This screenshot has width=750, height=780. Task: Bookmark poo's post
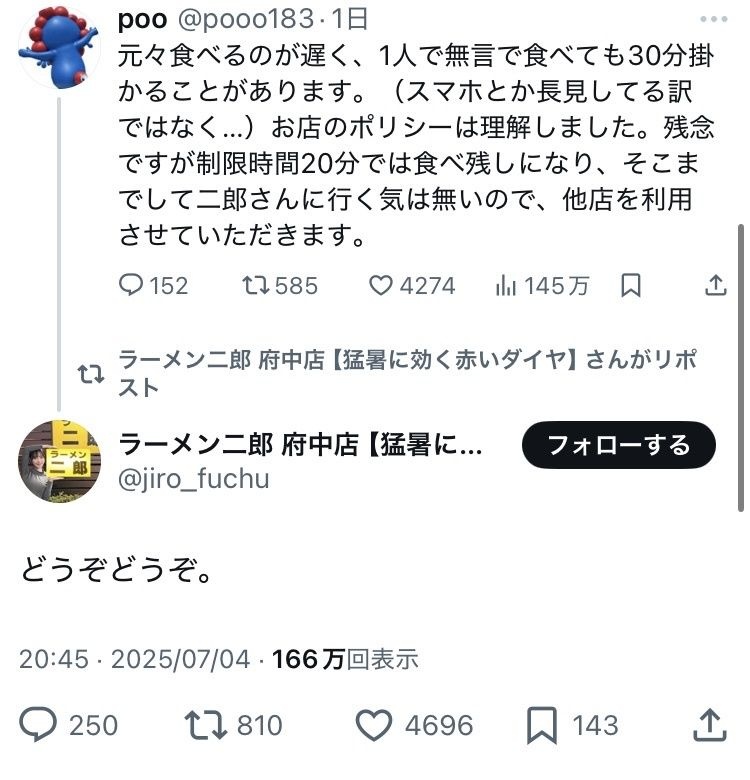631,286
